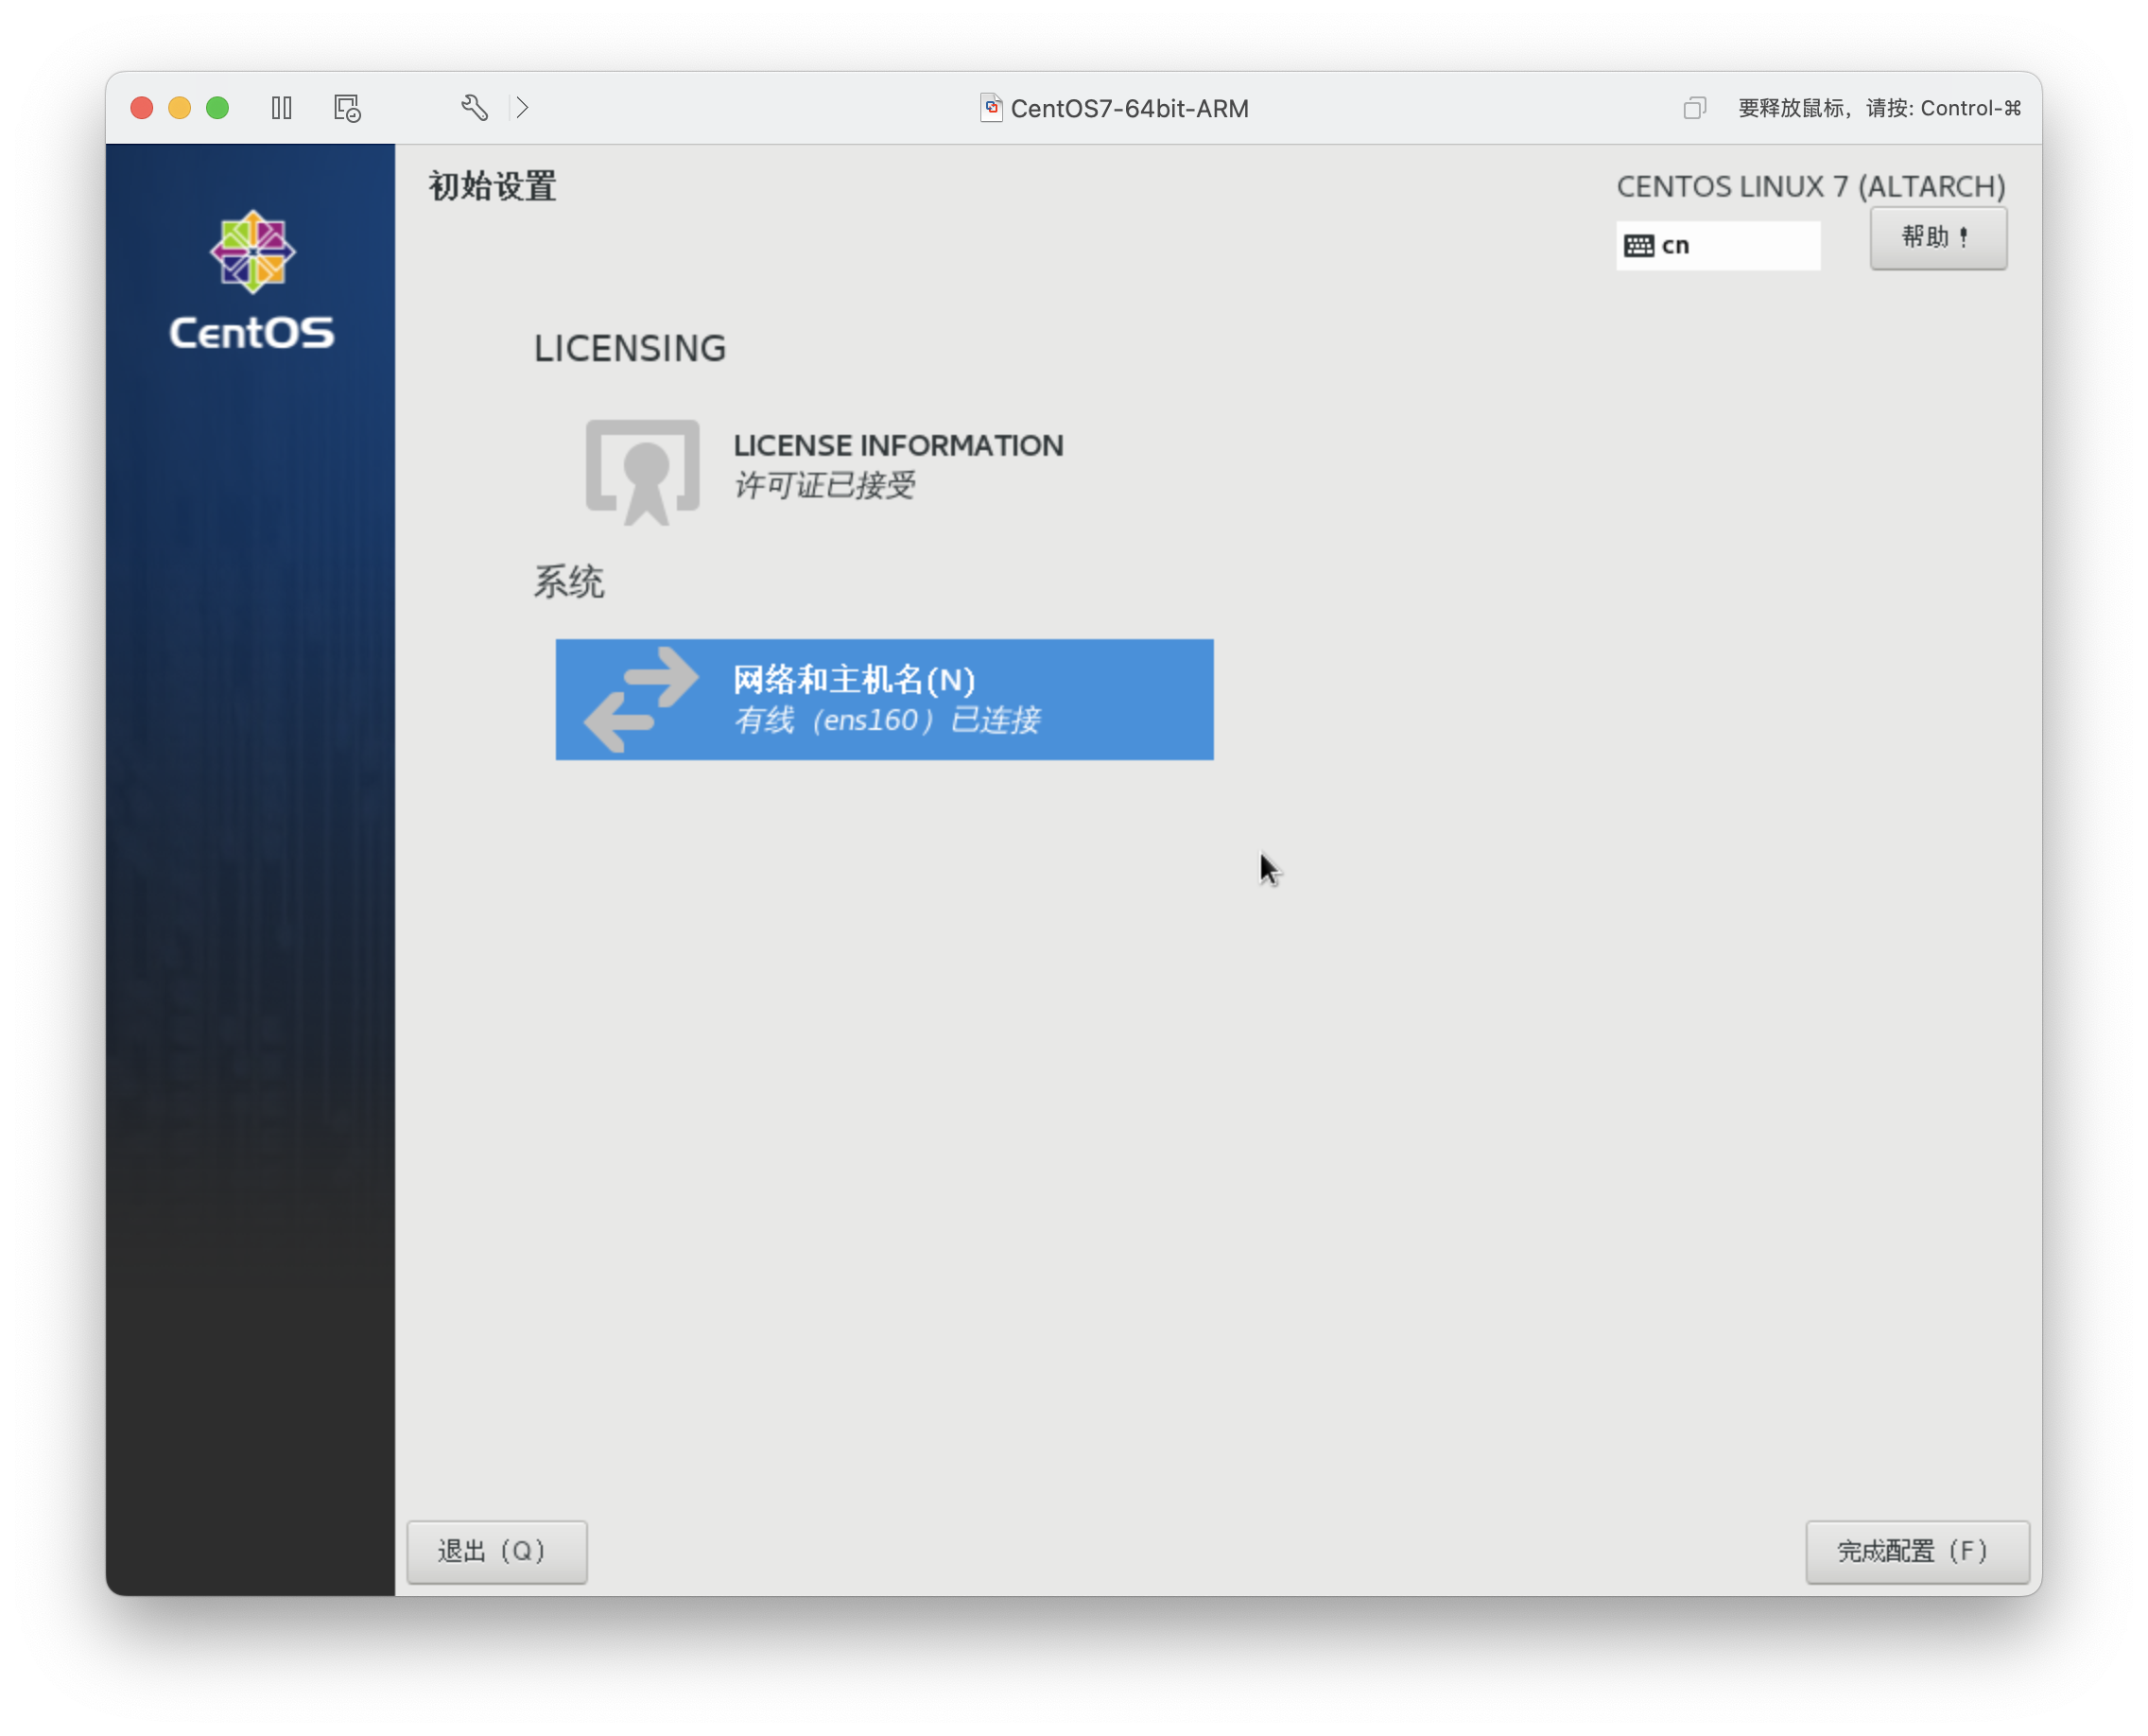Image resolution: width=2148 pixels, height=1736 pixels.
Task: Click the 许可证已接受 status text
Action: [824, 486]
